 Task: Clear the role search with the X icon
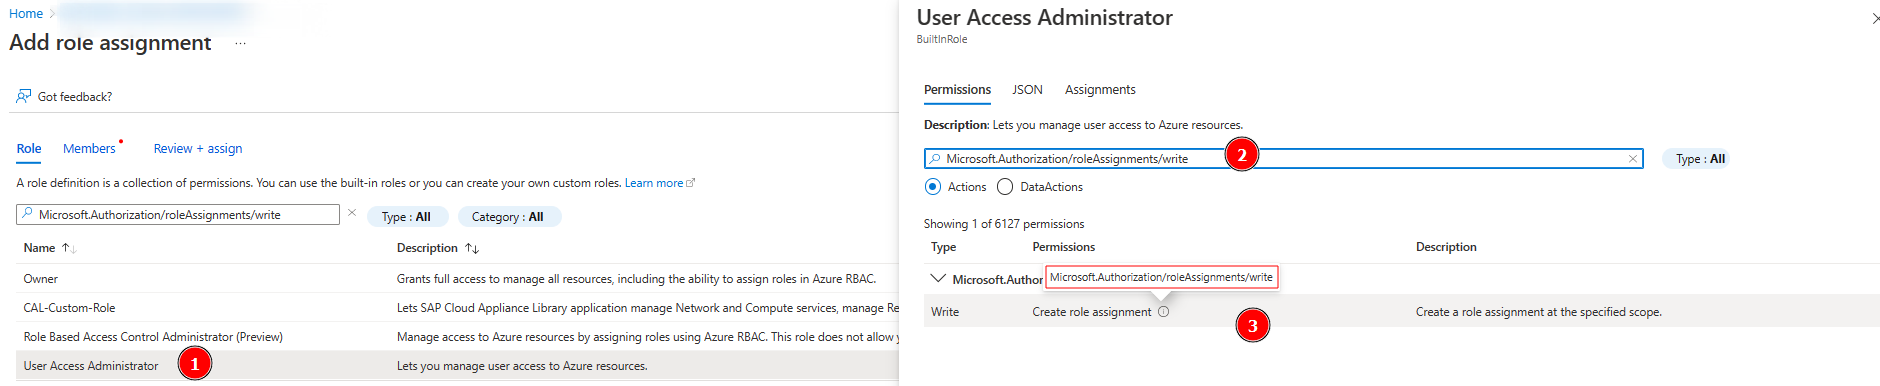coord(352,213)
